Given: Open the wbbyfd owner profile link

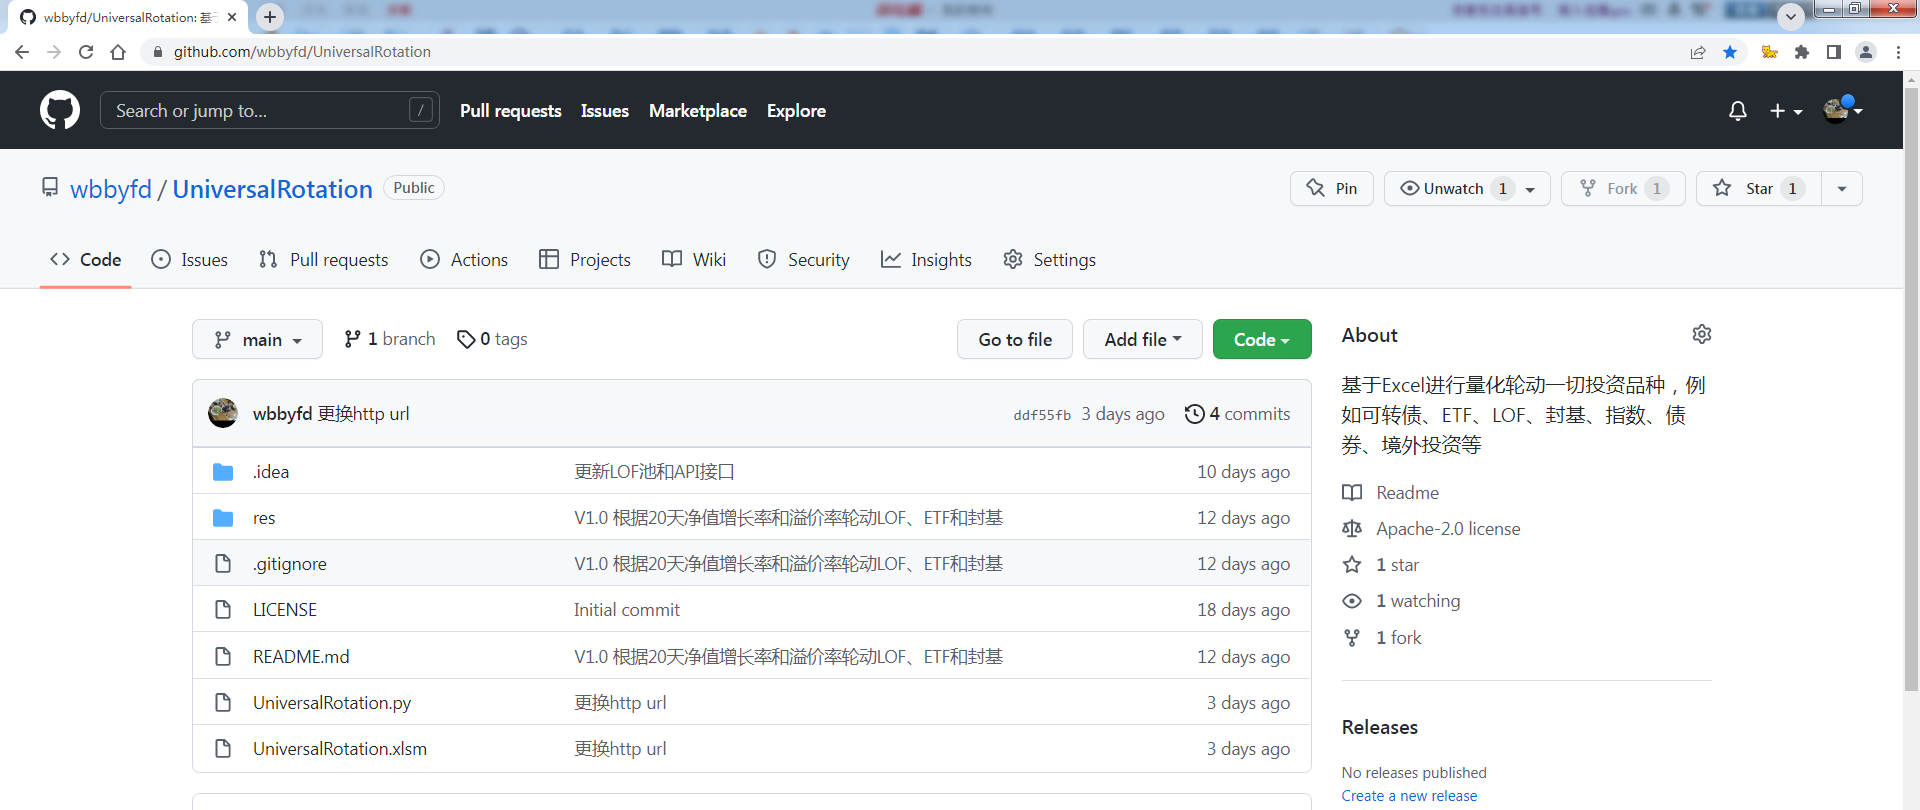Looking at the screenshot, I should tap(111, 189).
